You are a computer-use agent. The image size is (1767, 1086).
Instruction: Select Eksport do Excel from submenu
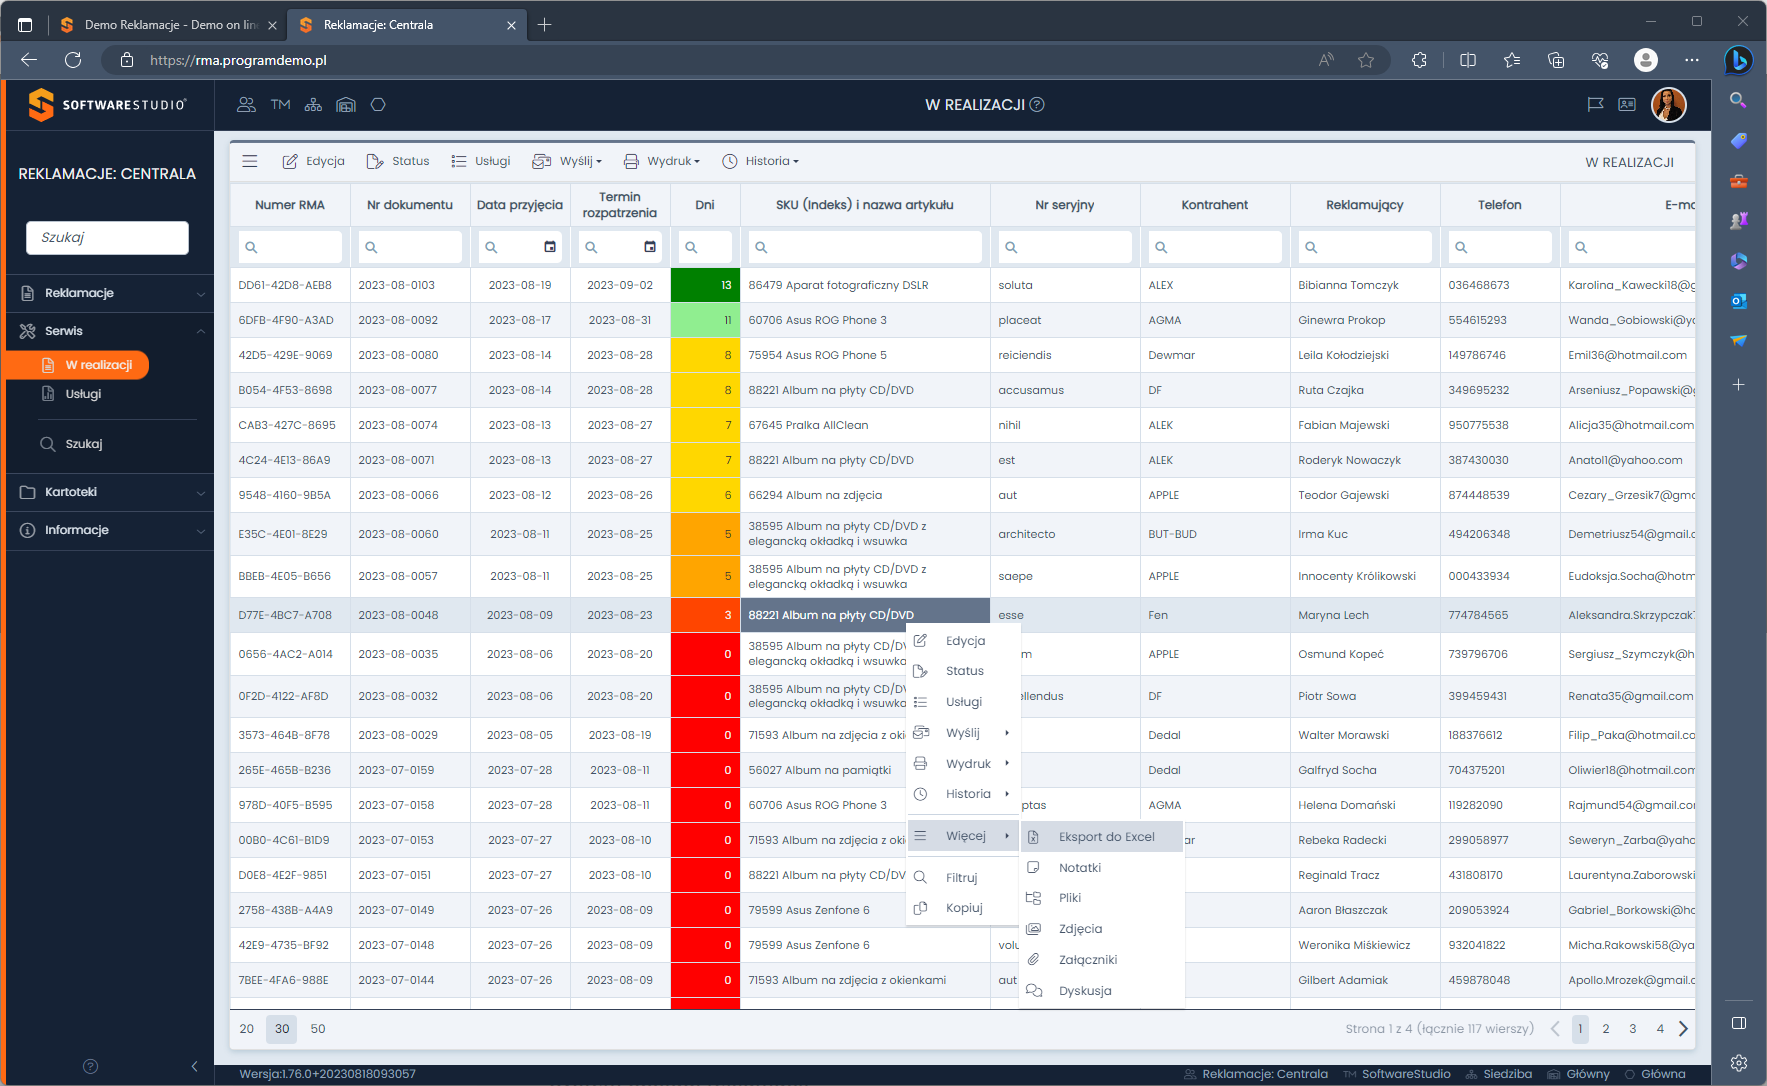pyautogui.click(x=1106, y=837)
